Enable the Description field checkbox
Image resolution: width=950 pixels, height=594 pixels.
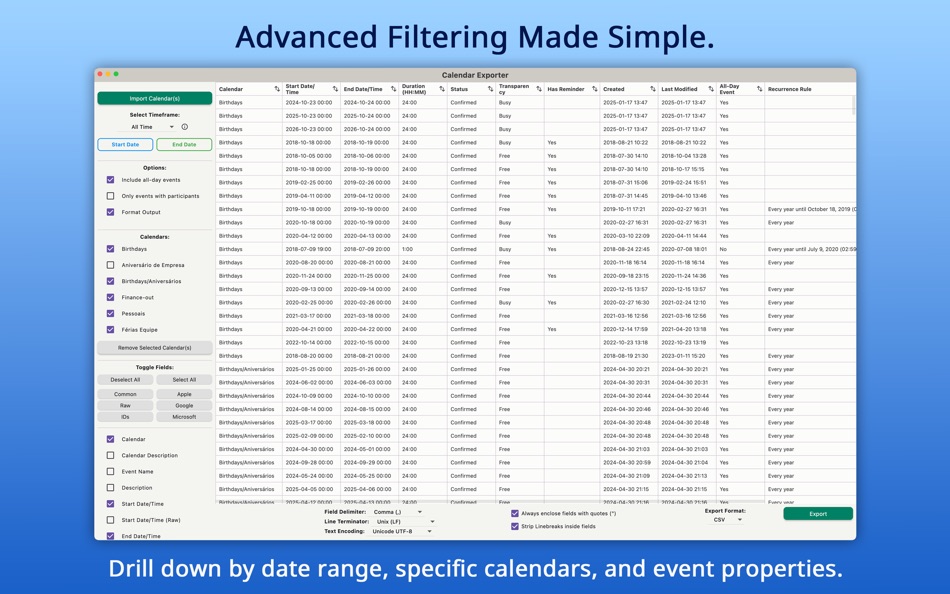[110, 487]
